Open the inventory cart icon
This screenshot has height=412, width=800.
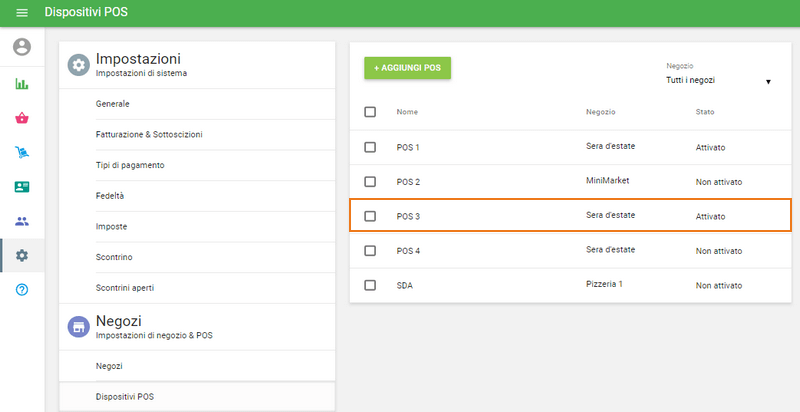click(22, 152)
